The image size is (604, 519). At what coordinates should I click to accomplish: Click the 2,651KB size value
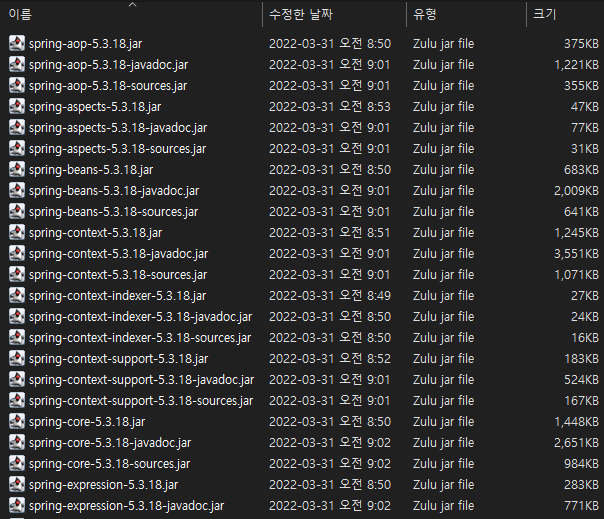[x=576, y=443]
